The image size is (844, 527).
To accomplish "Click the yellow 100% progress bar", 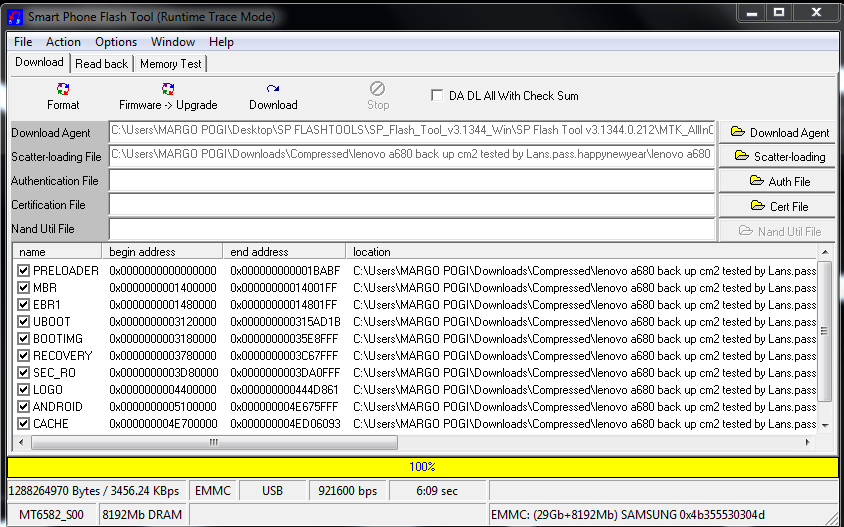I will [423, 467].
